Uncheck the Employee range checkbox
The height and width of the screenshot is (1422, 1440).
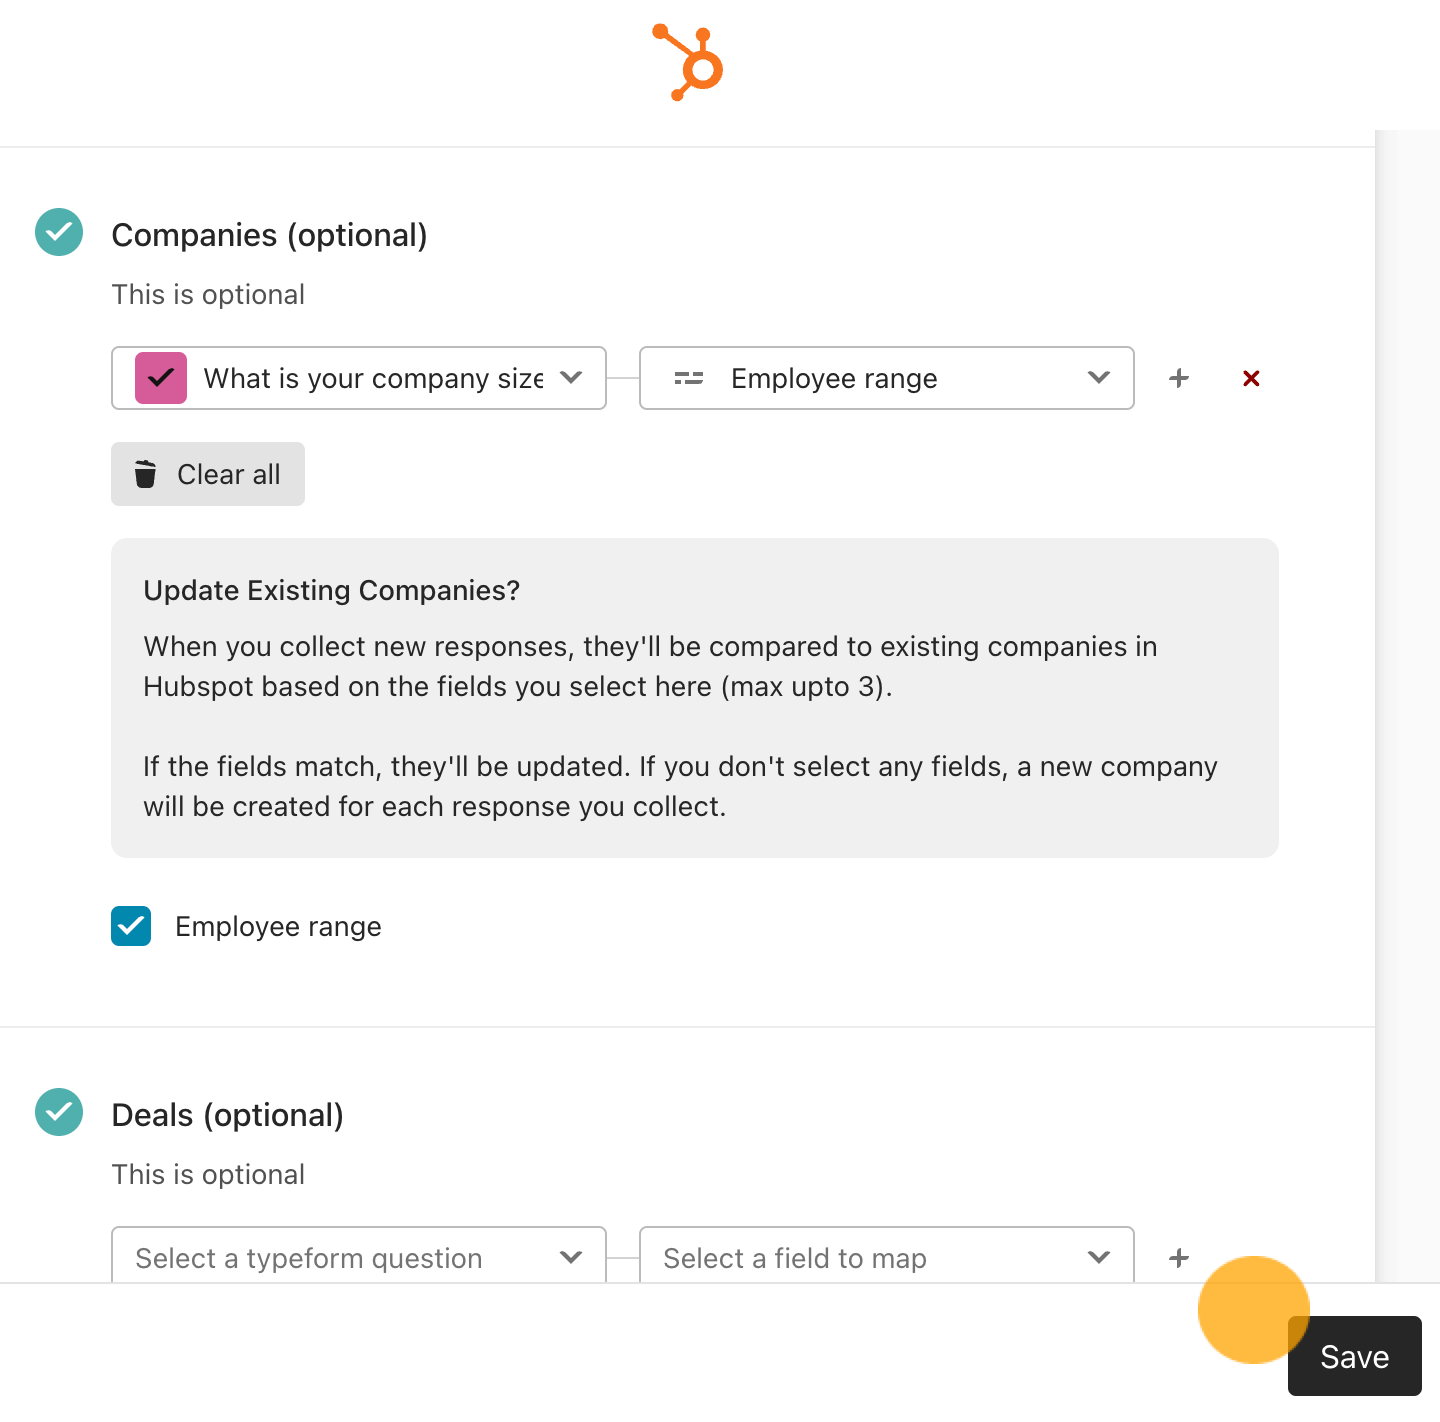point(131,926)
